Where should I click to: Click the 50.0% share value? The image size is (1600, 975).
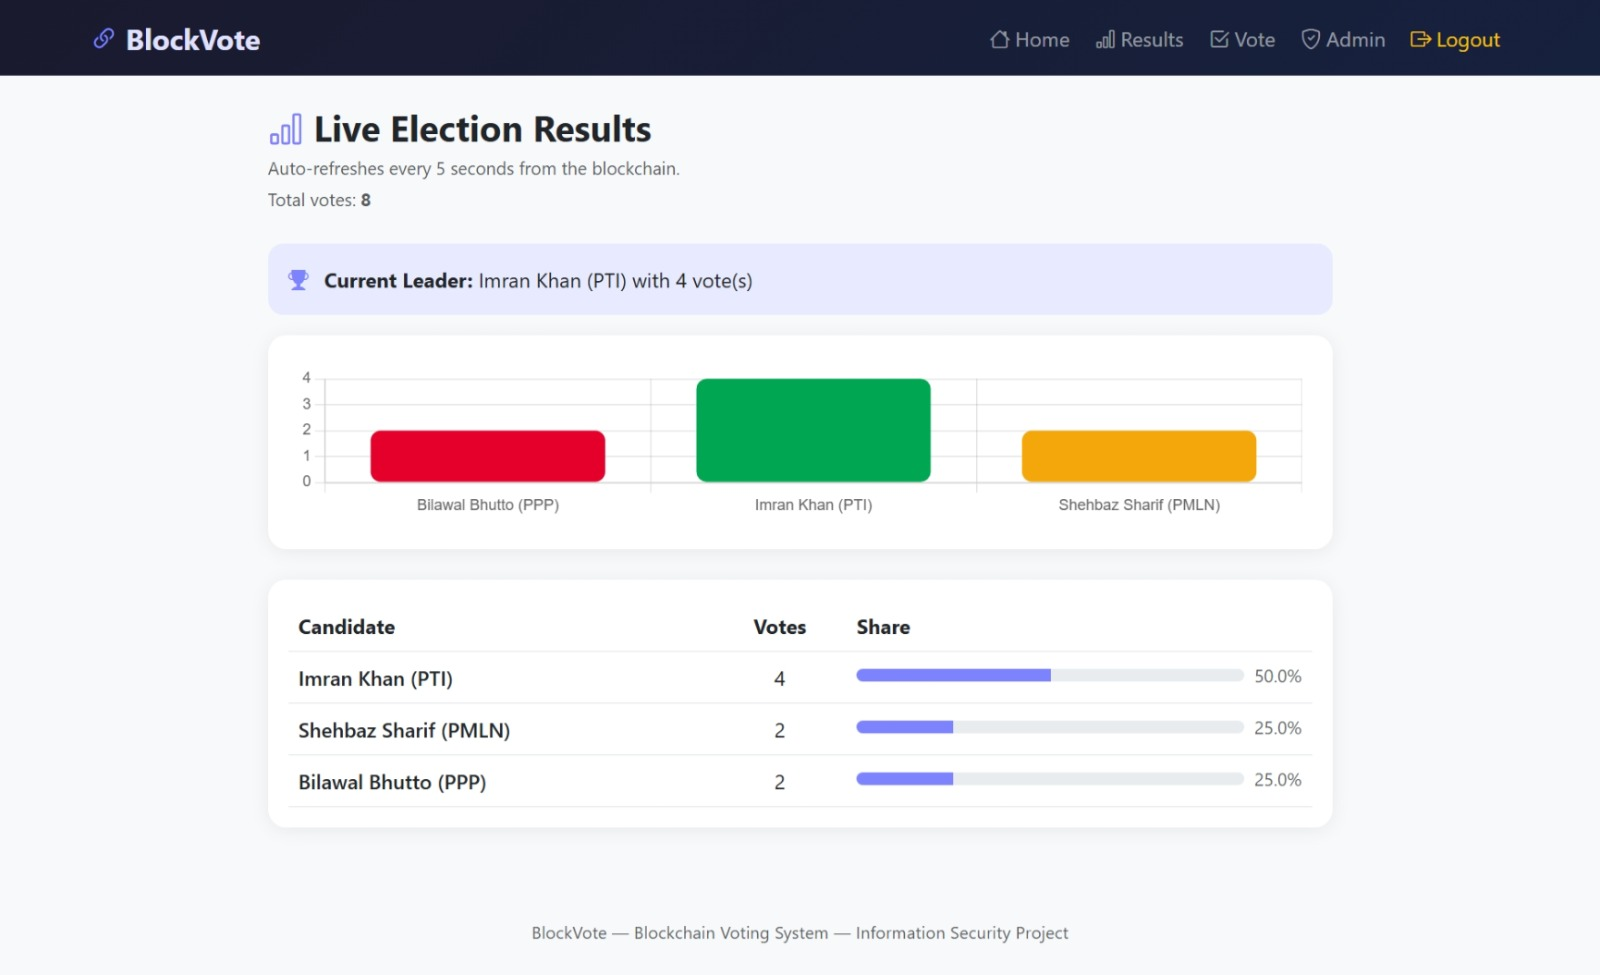click(x=1278, y=677)
